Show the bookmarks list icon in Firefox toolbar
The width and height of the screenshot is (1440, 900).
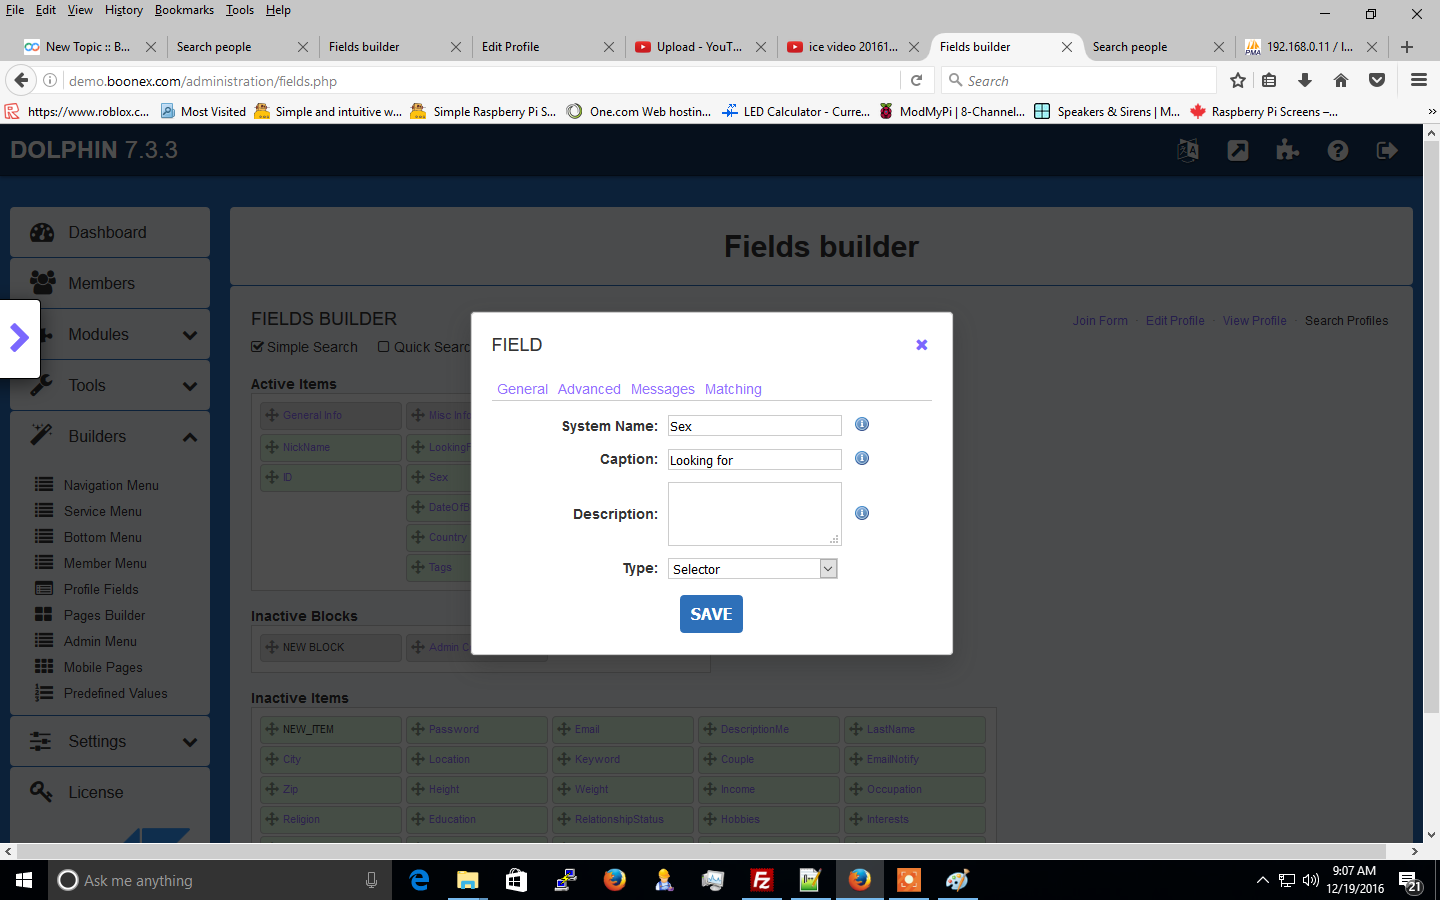coord(1269,80)
